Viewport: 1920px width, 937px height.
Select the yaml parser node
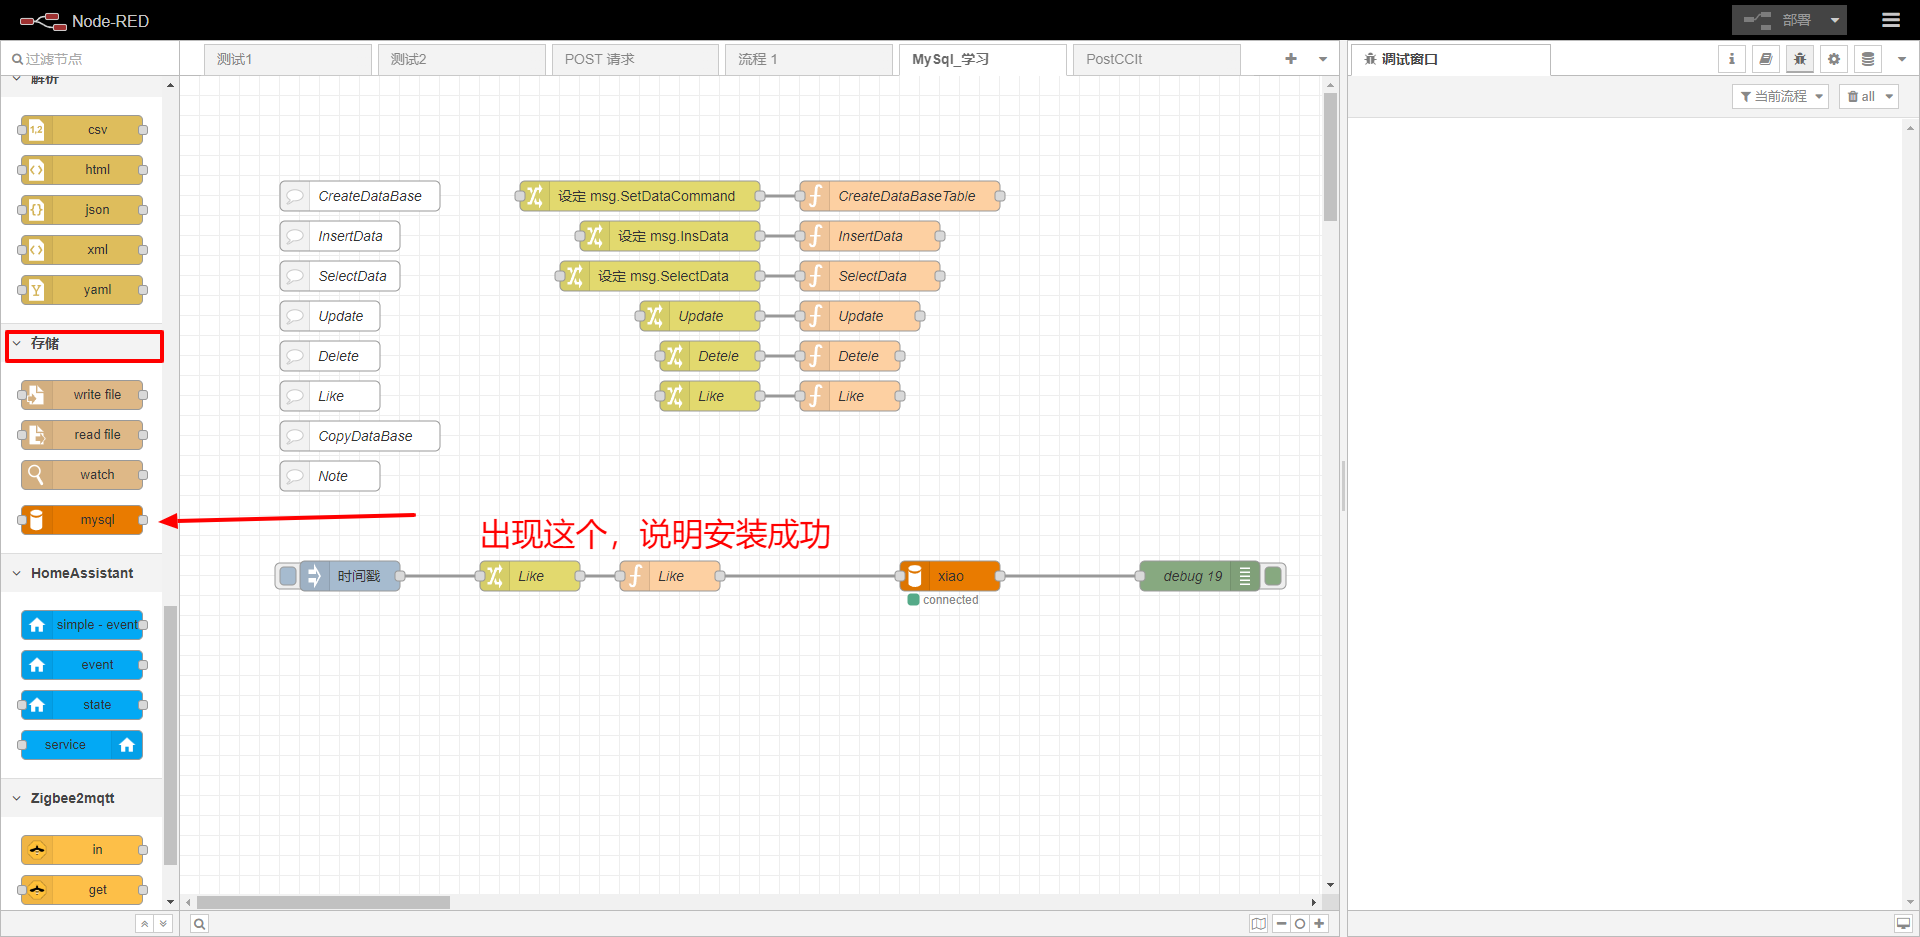82,290
